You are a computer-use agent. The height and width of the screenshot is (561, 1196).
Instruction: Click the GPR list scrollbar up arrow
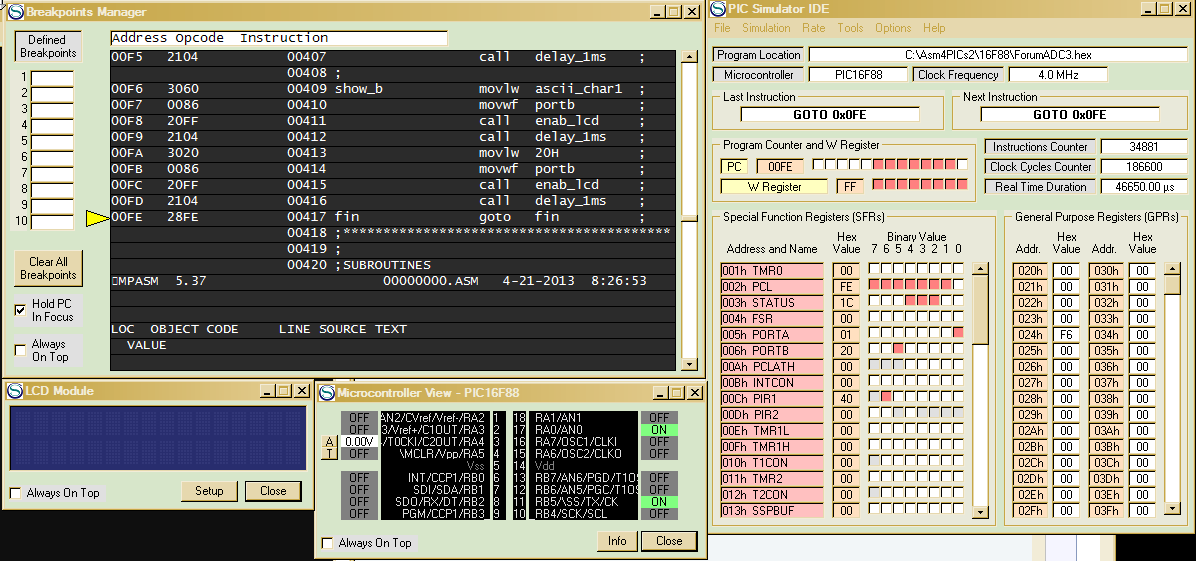[1172, 269]
